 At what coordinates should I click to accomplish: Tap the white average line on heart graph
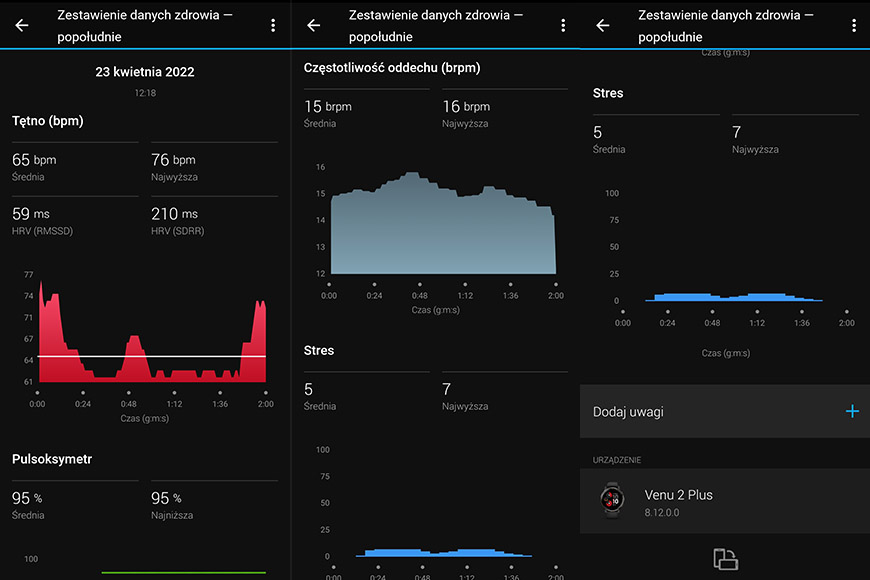click(x=152, y=356)
